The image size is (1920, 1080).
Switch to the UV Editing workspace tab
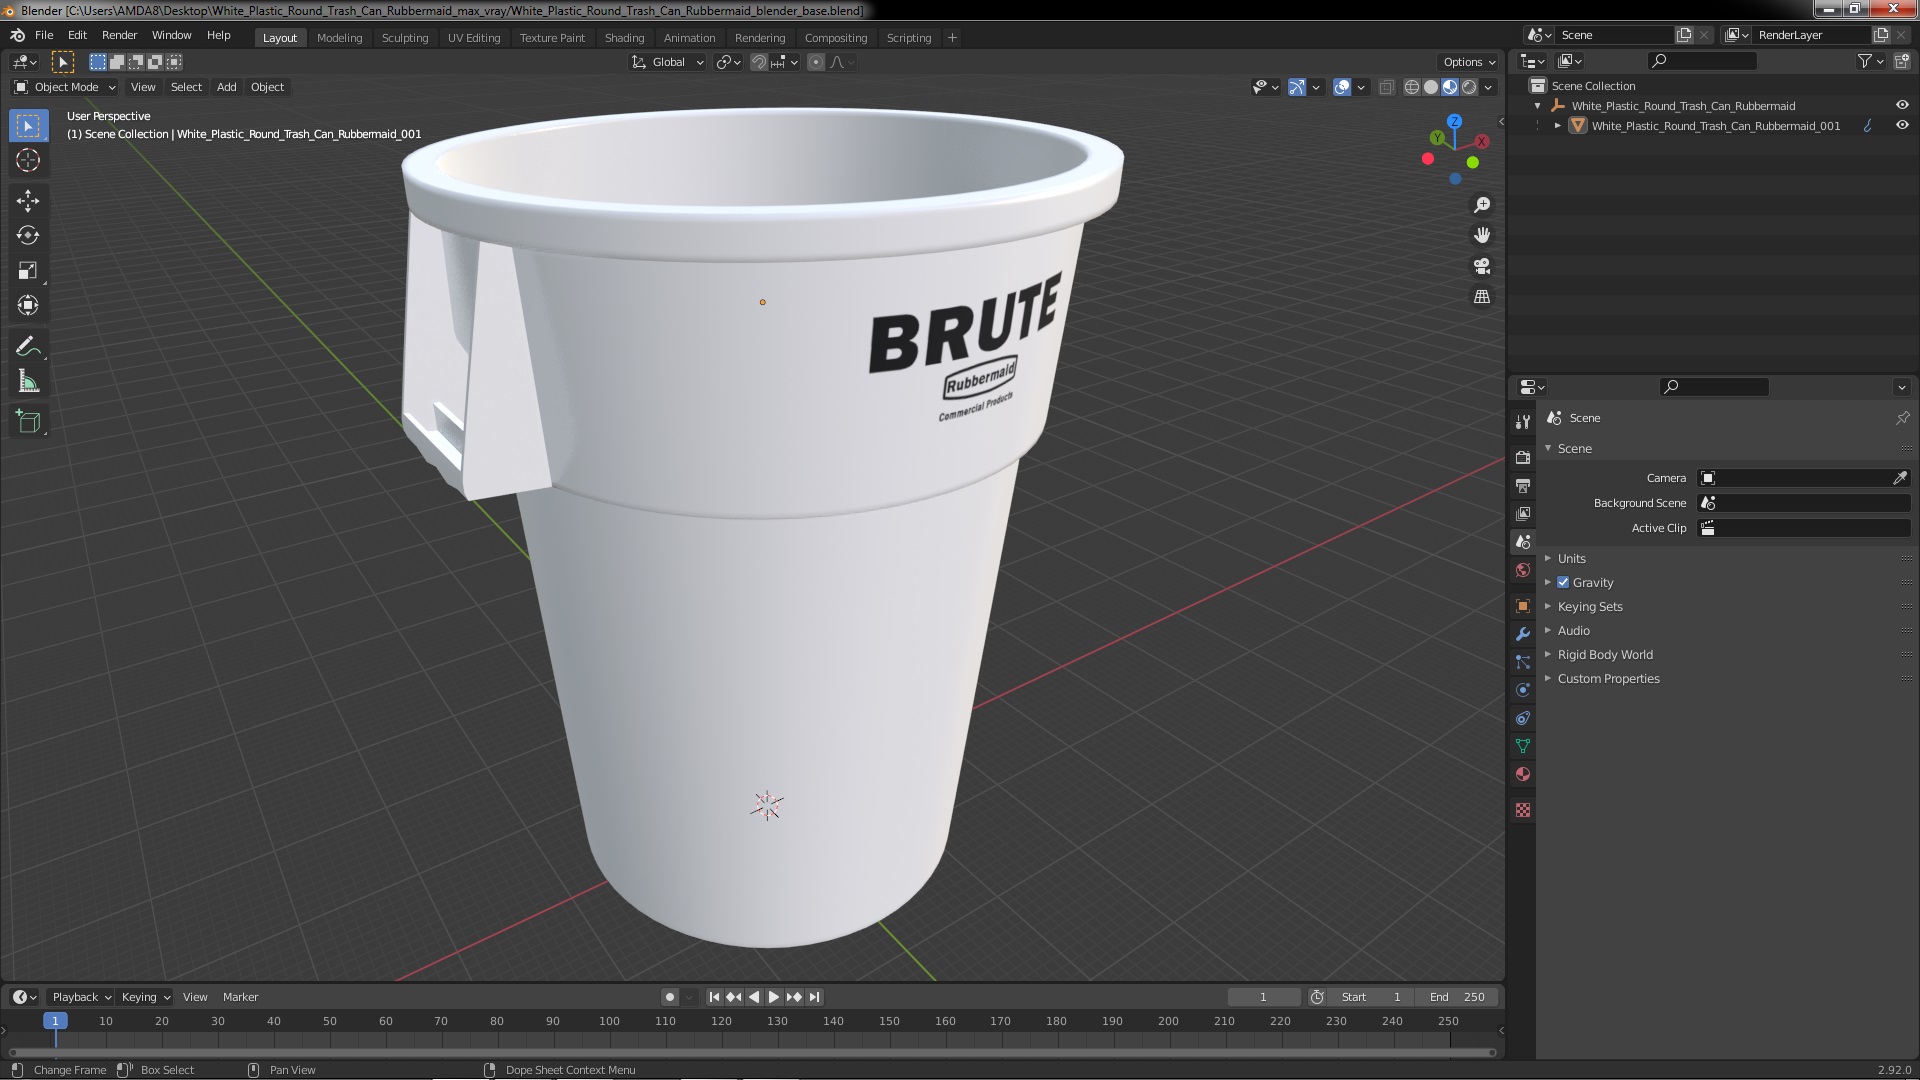tap(474, 38)
